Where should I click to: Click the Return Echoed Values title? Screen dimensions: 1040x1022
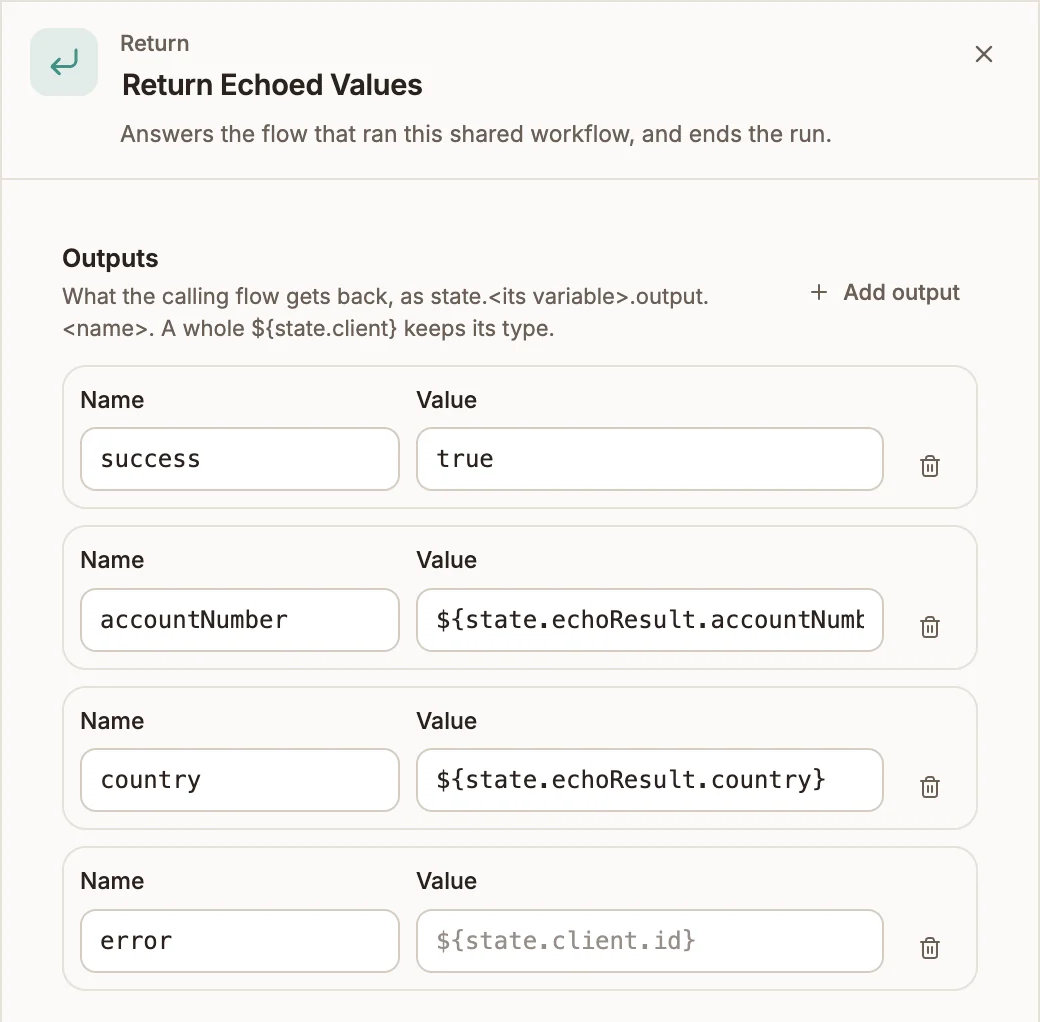point(272,85)
